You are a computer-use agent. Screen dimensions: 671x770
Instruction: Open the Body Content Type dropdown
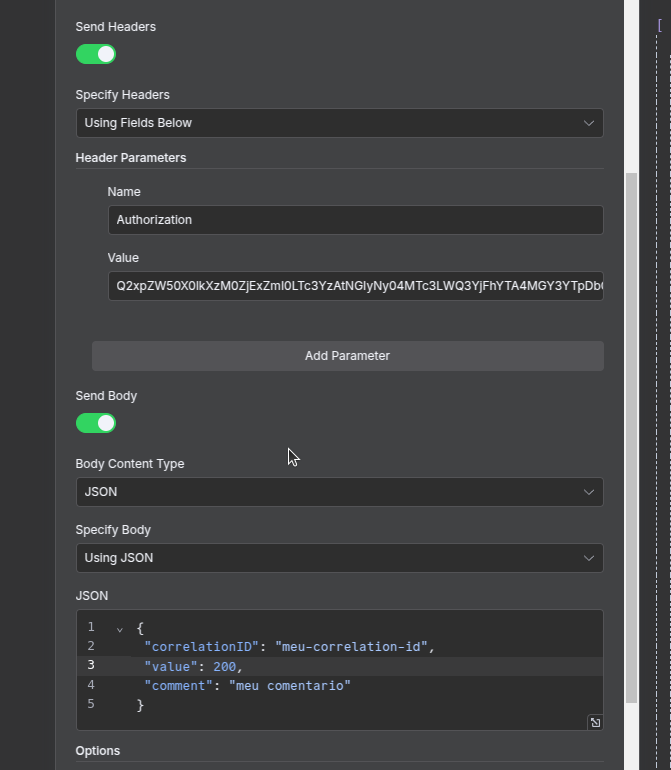[339, 492]
